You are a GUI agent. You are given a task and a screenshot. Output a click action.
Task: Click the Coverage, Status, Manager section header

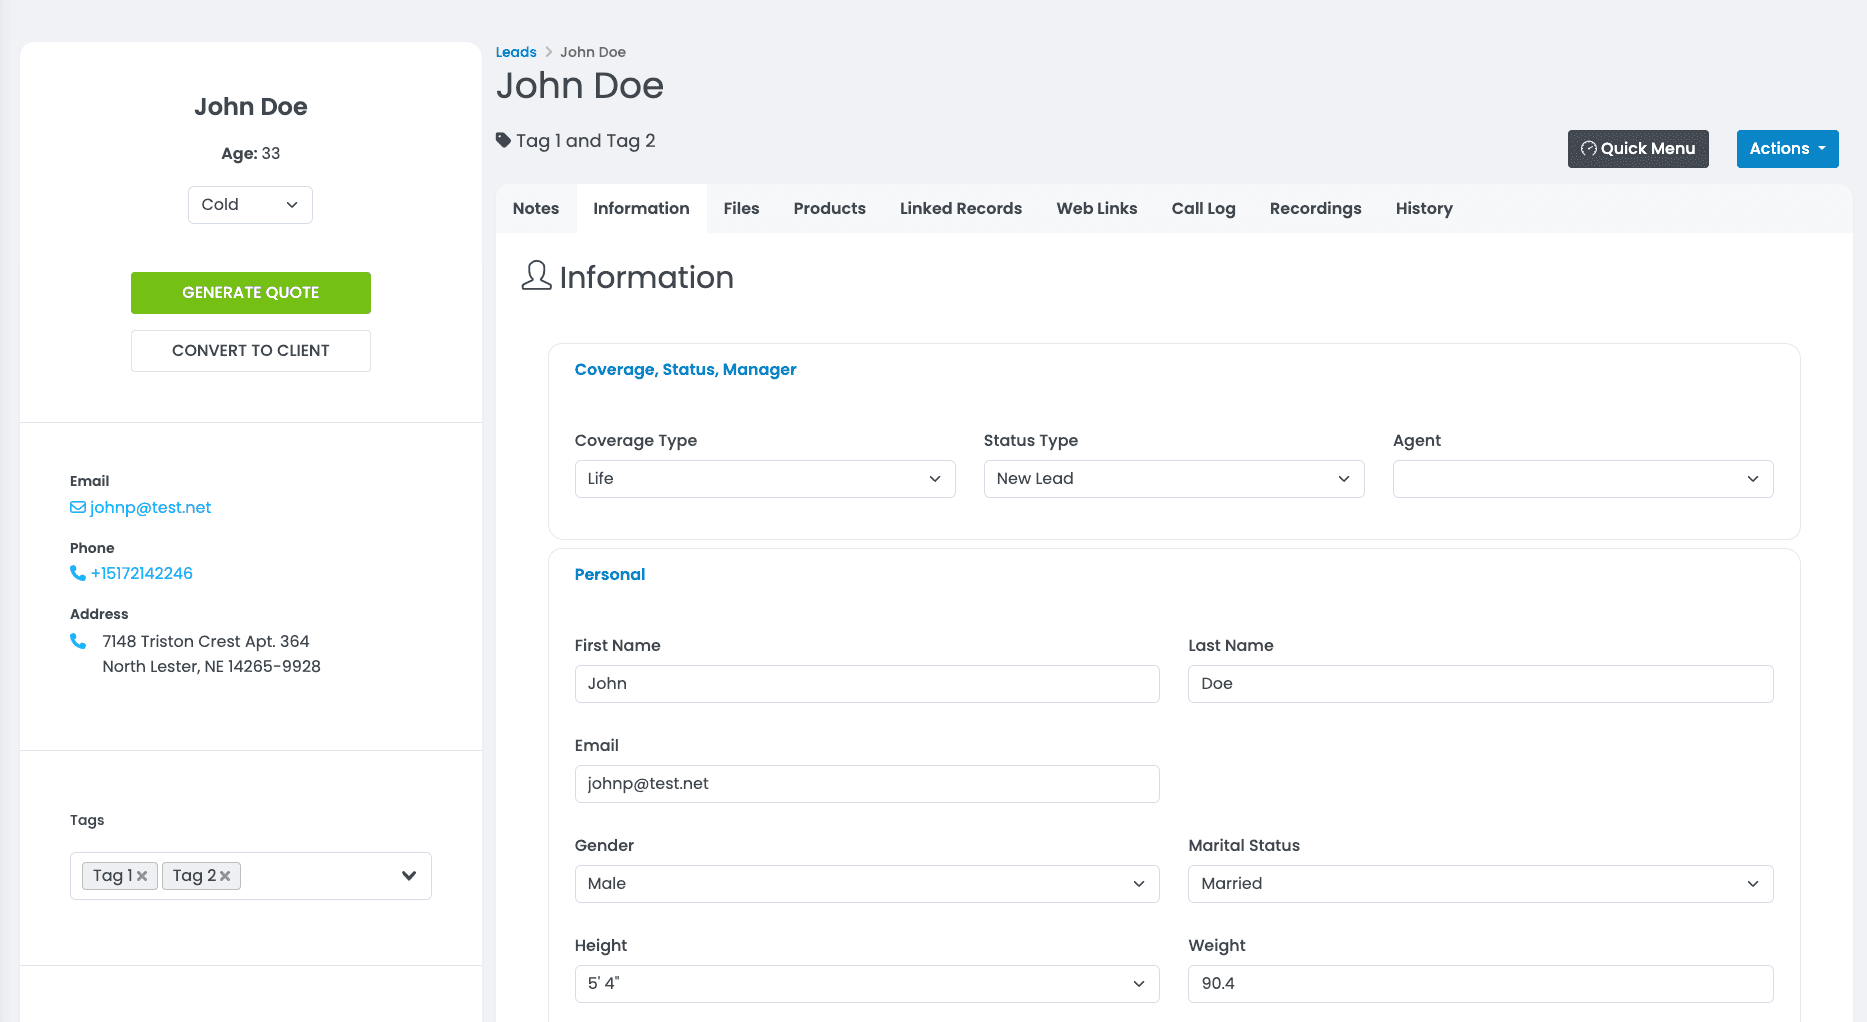[x=685, y=369]
